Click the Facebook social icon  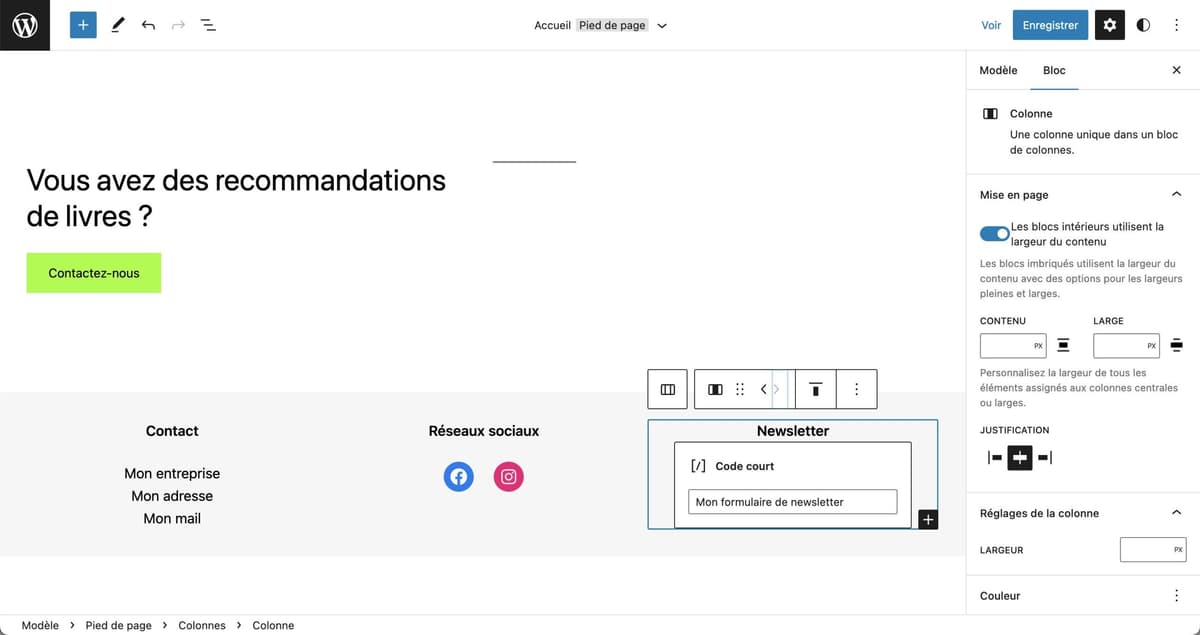(458, 477)
